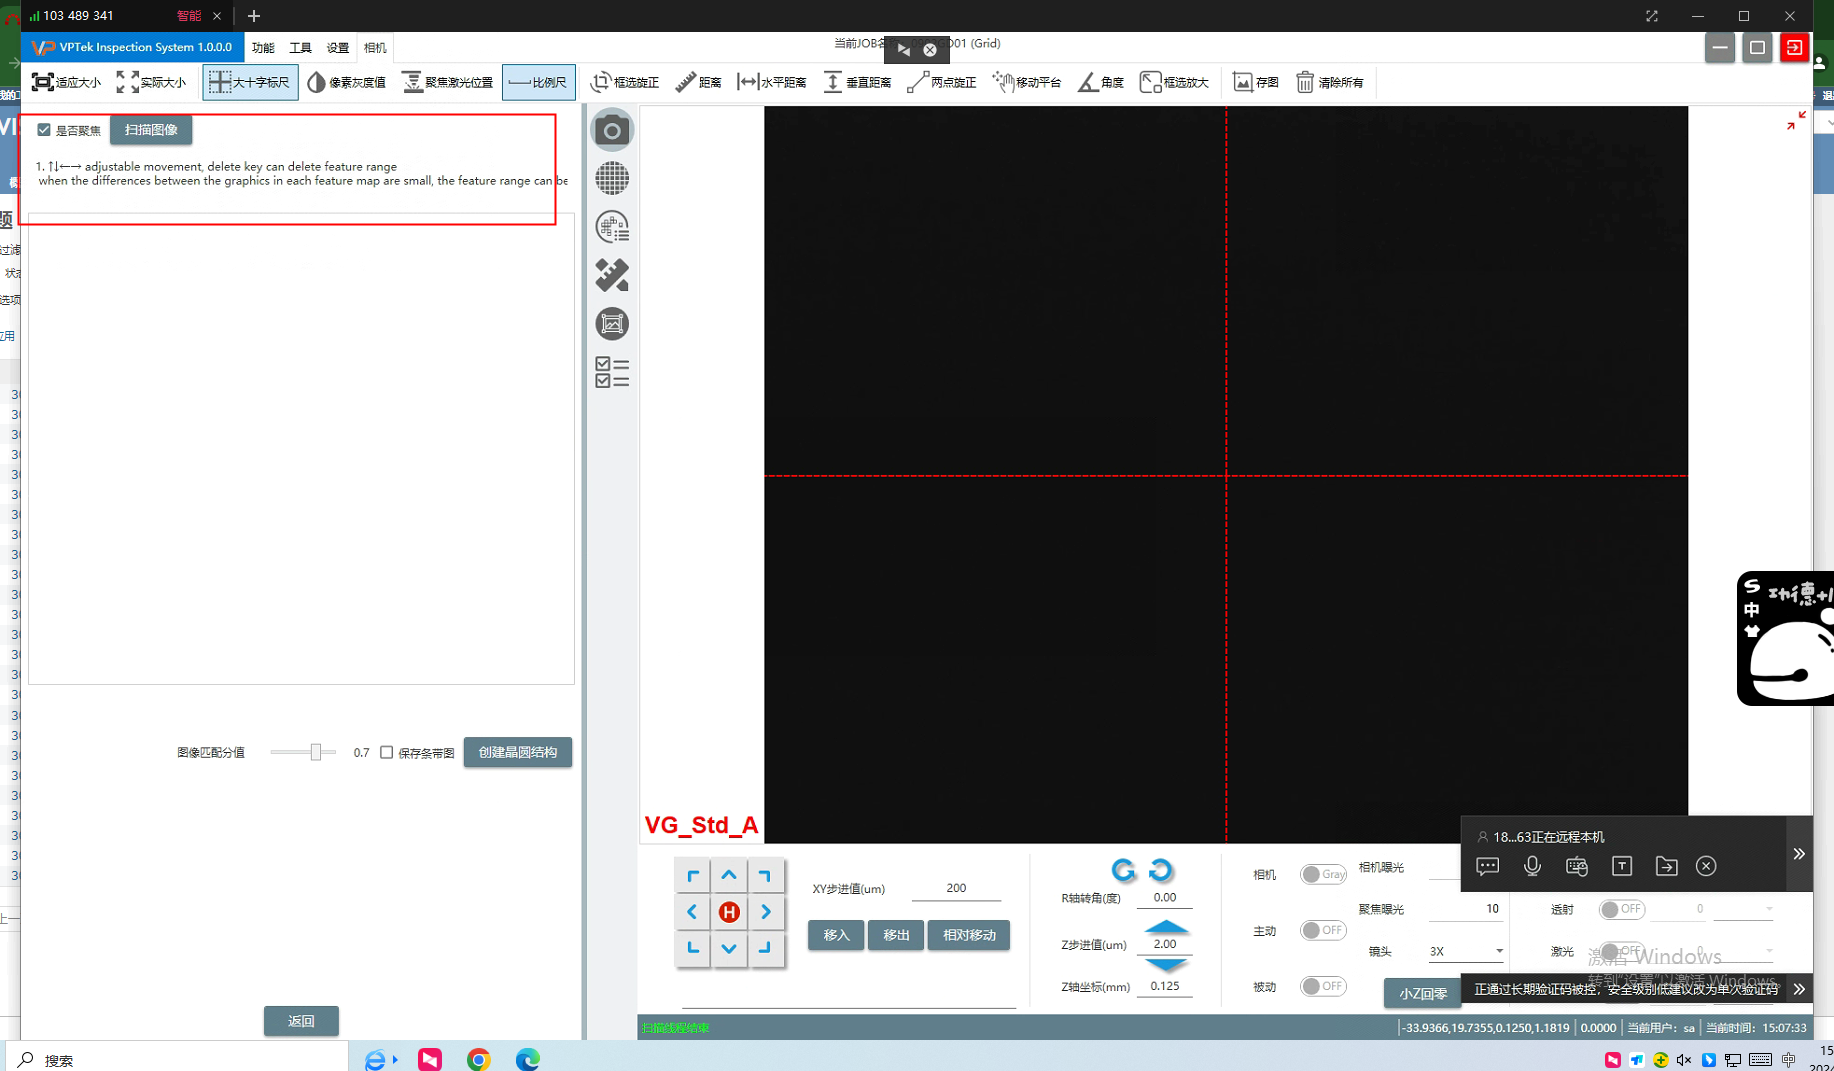1834x1071 pixels.
Task: Expand the remote session toolbar chevron
Action: tap(1798, 854)
